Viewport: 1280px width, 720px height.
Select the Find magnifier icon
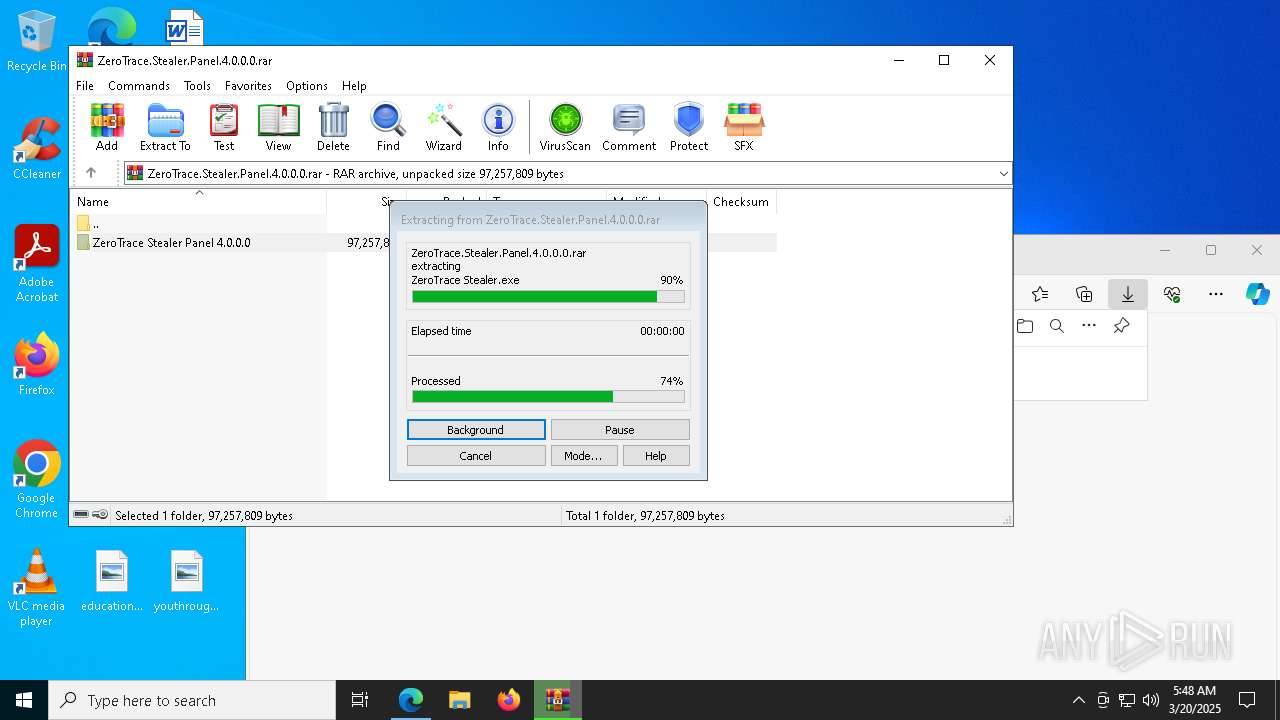(x=388, y=127)
